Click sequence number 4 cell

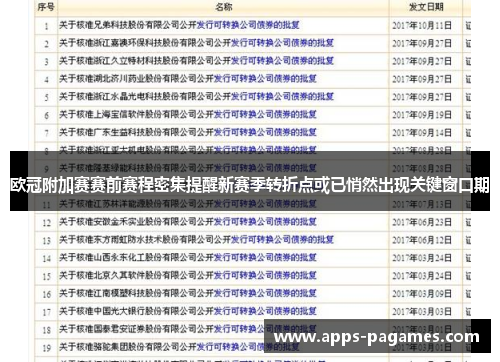click(46, 80)
